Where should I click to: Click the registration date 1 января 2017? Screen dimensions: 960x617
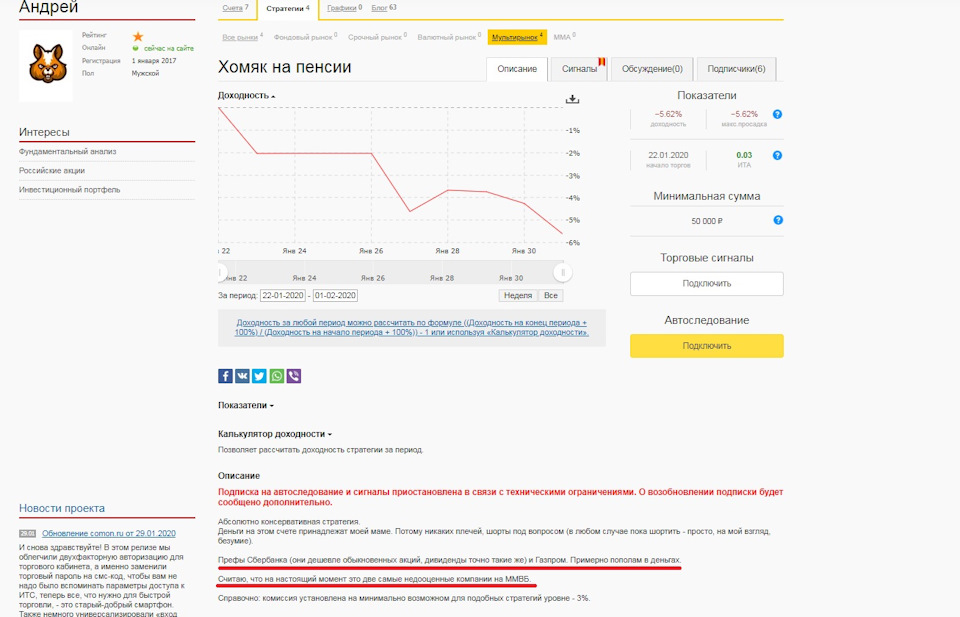click(154, 61)
